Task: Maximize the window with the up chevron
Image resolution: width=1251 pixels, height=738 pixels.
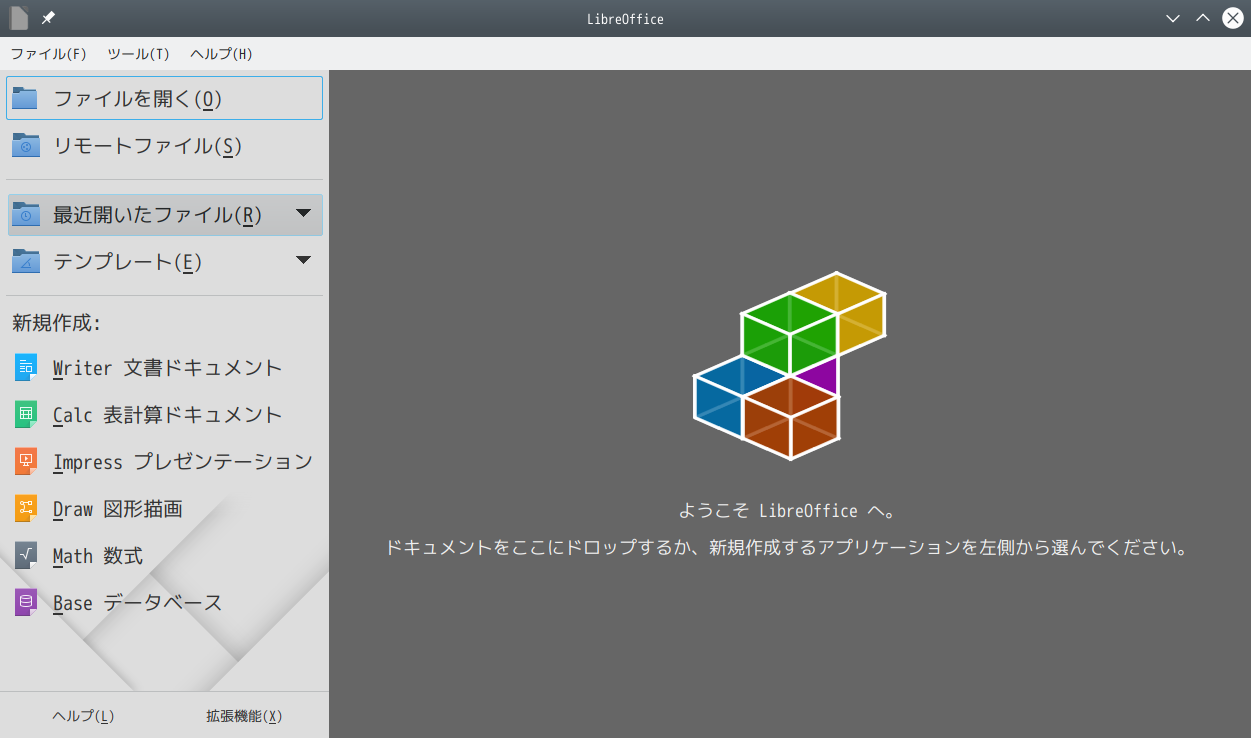Action: pyautogui.click(x=1203, y=18)
